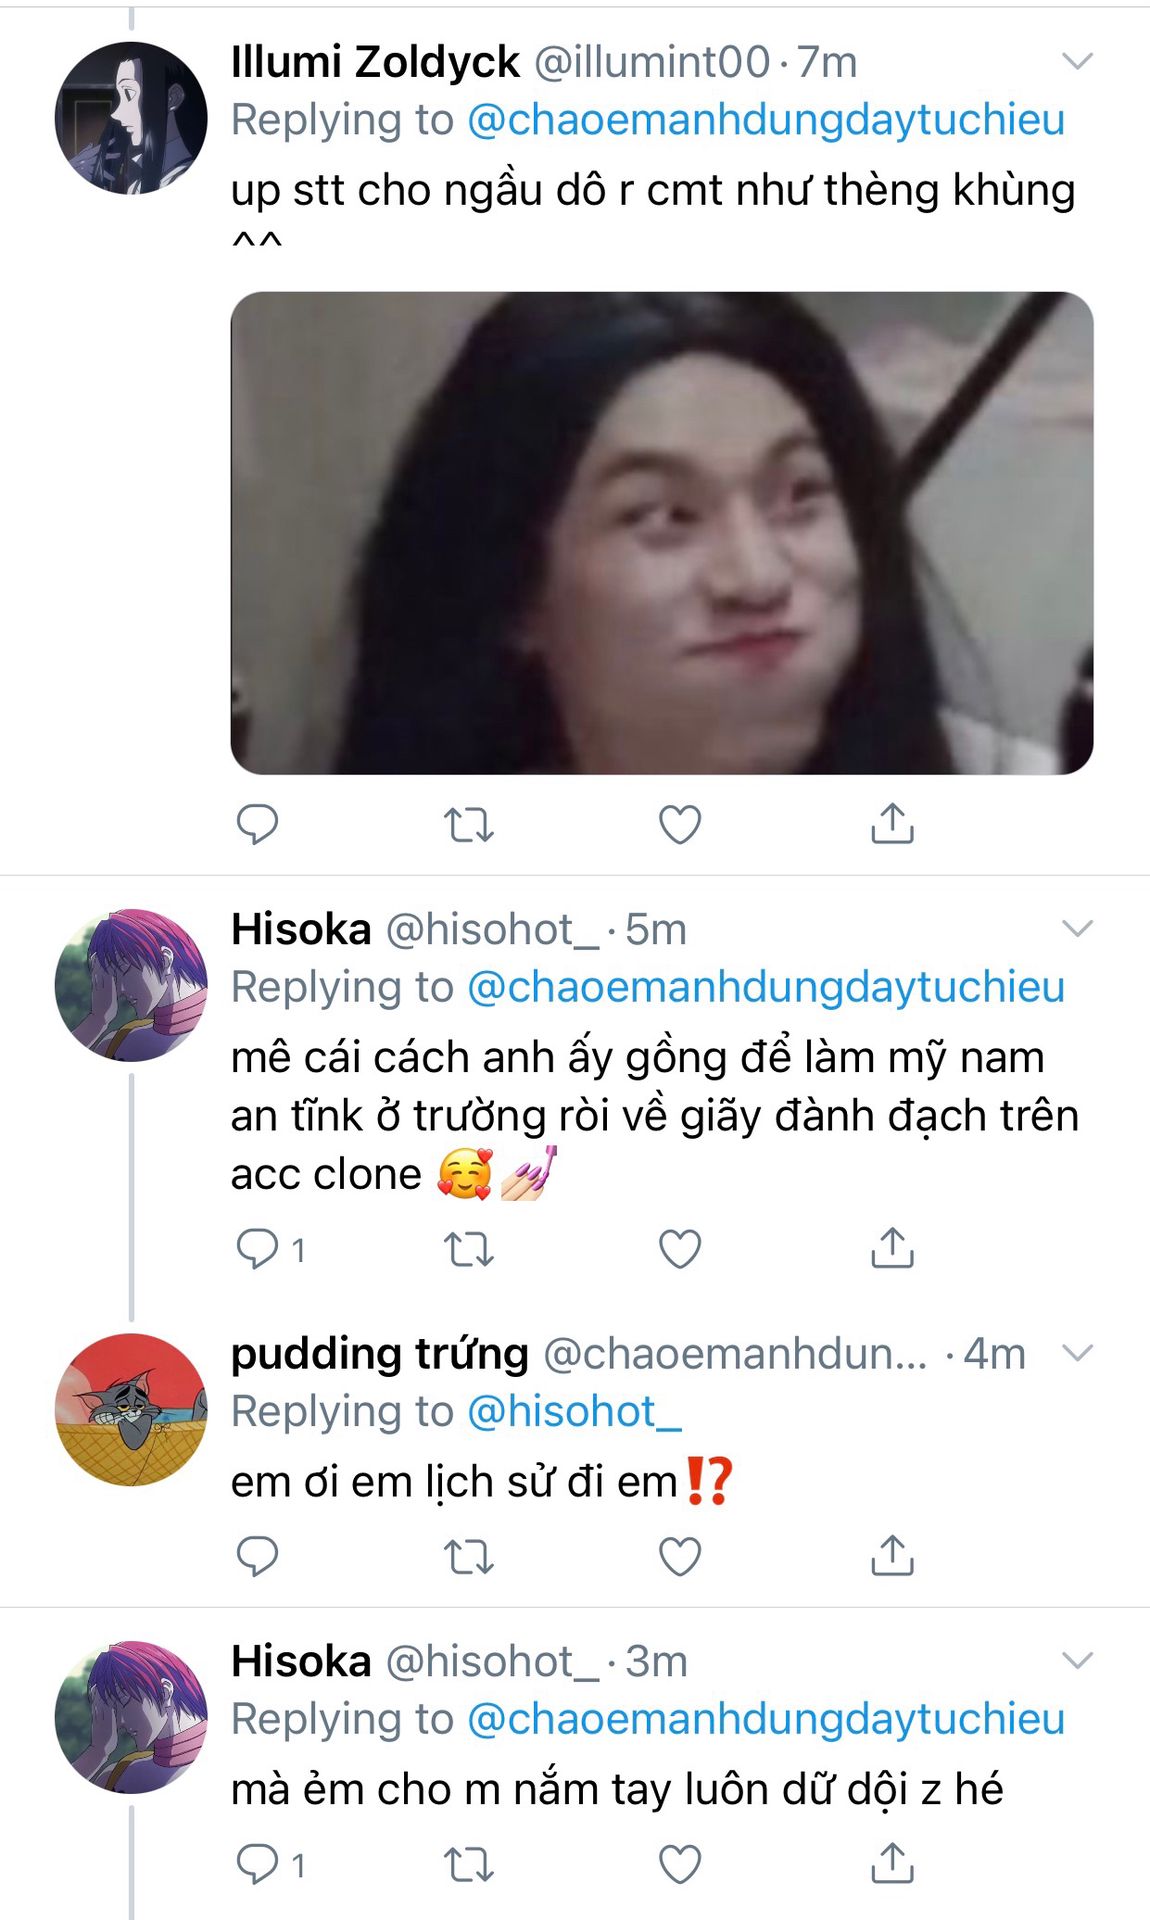The height and width of the screenshot is (1920, 1150).
Task: Reply to Illumi Zoldyck's tweet
Action: point(257,825)
